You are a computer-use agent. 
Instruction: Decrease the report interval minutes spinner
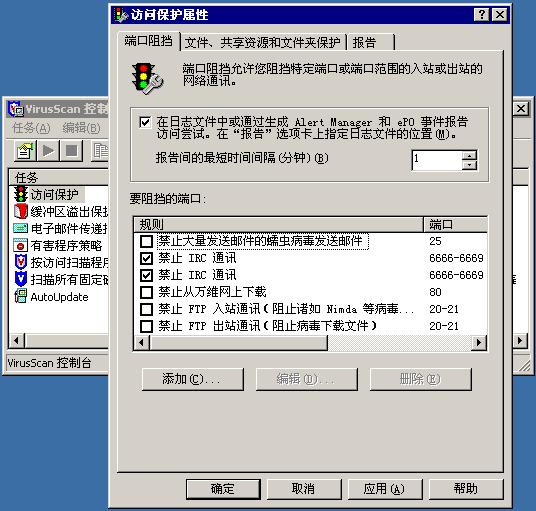coord(469,165)
